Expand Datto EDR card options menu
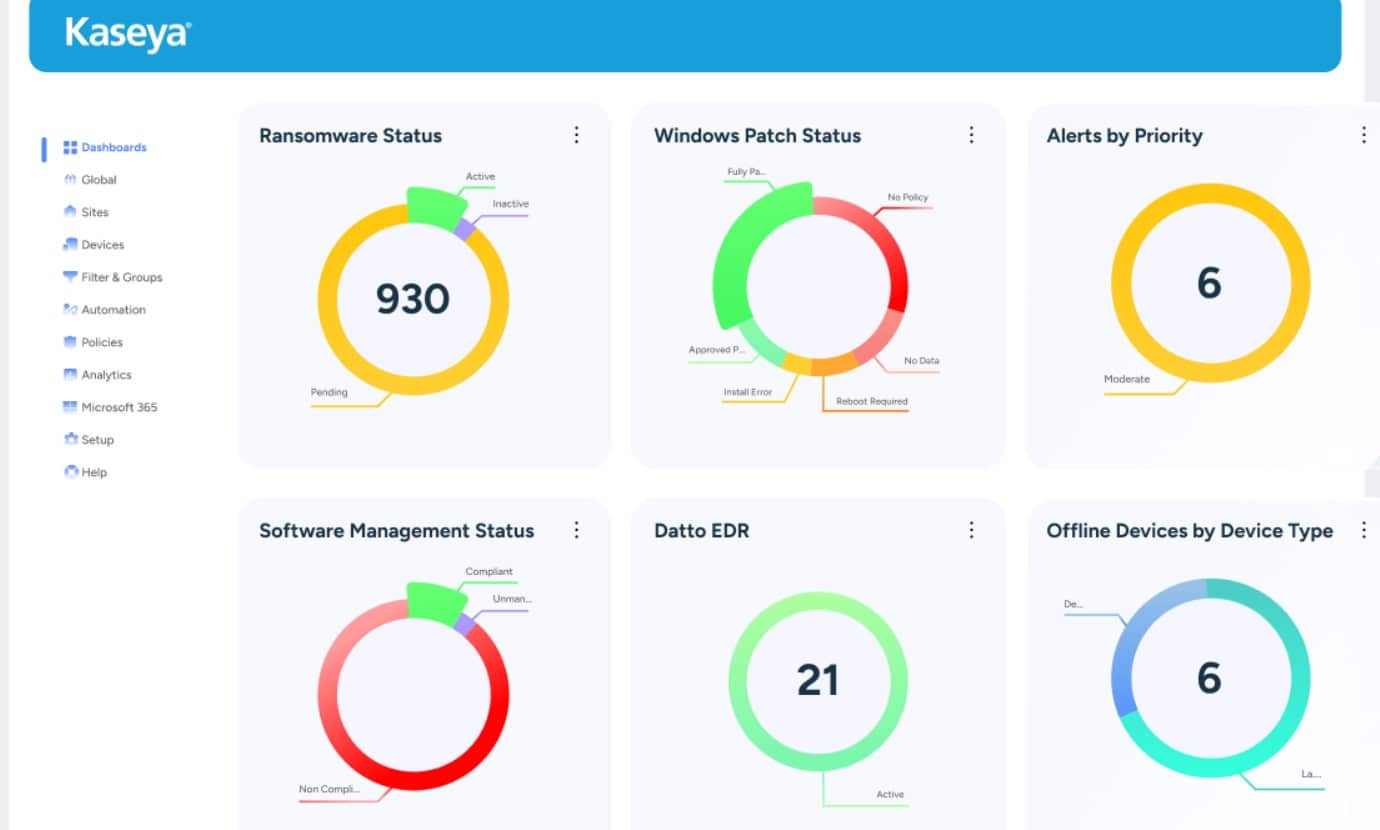Screen dimensions: 1380x830 (971, 530)
